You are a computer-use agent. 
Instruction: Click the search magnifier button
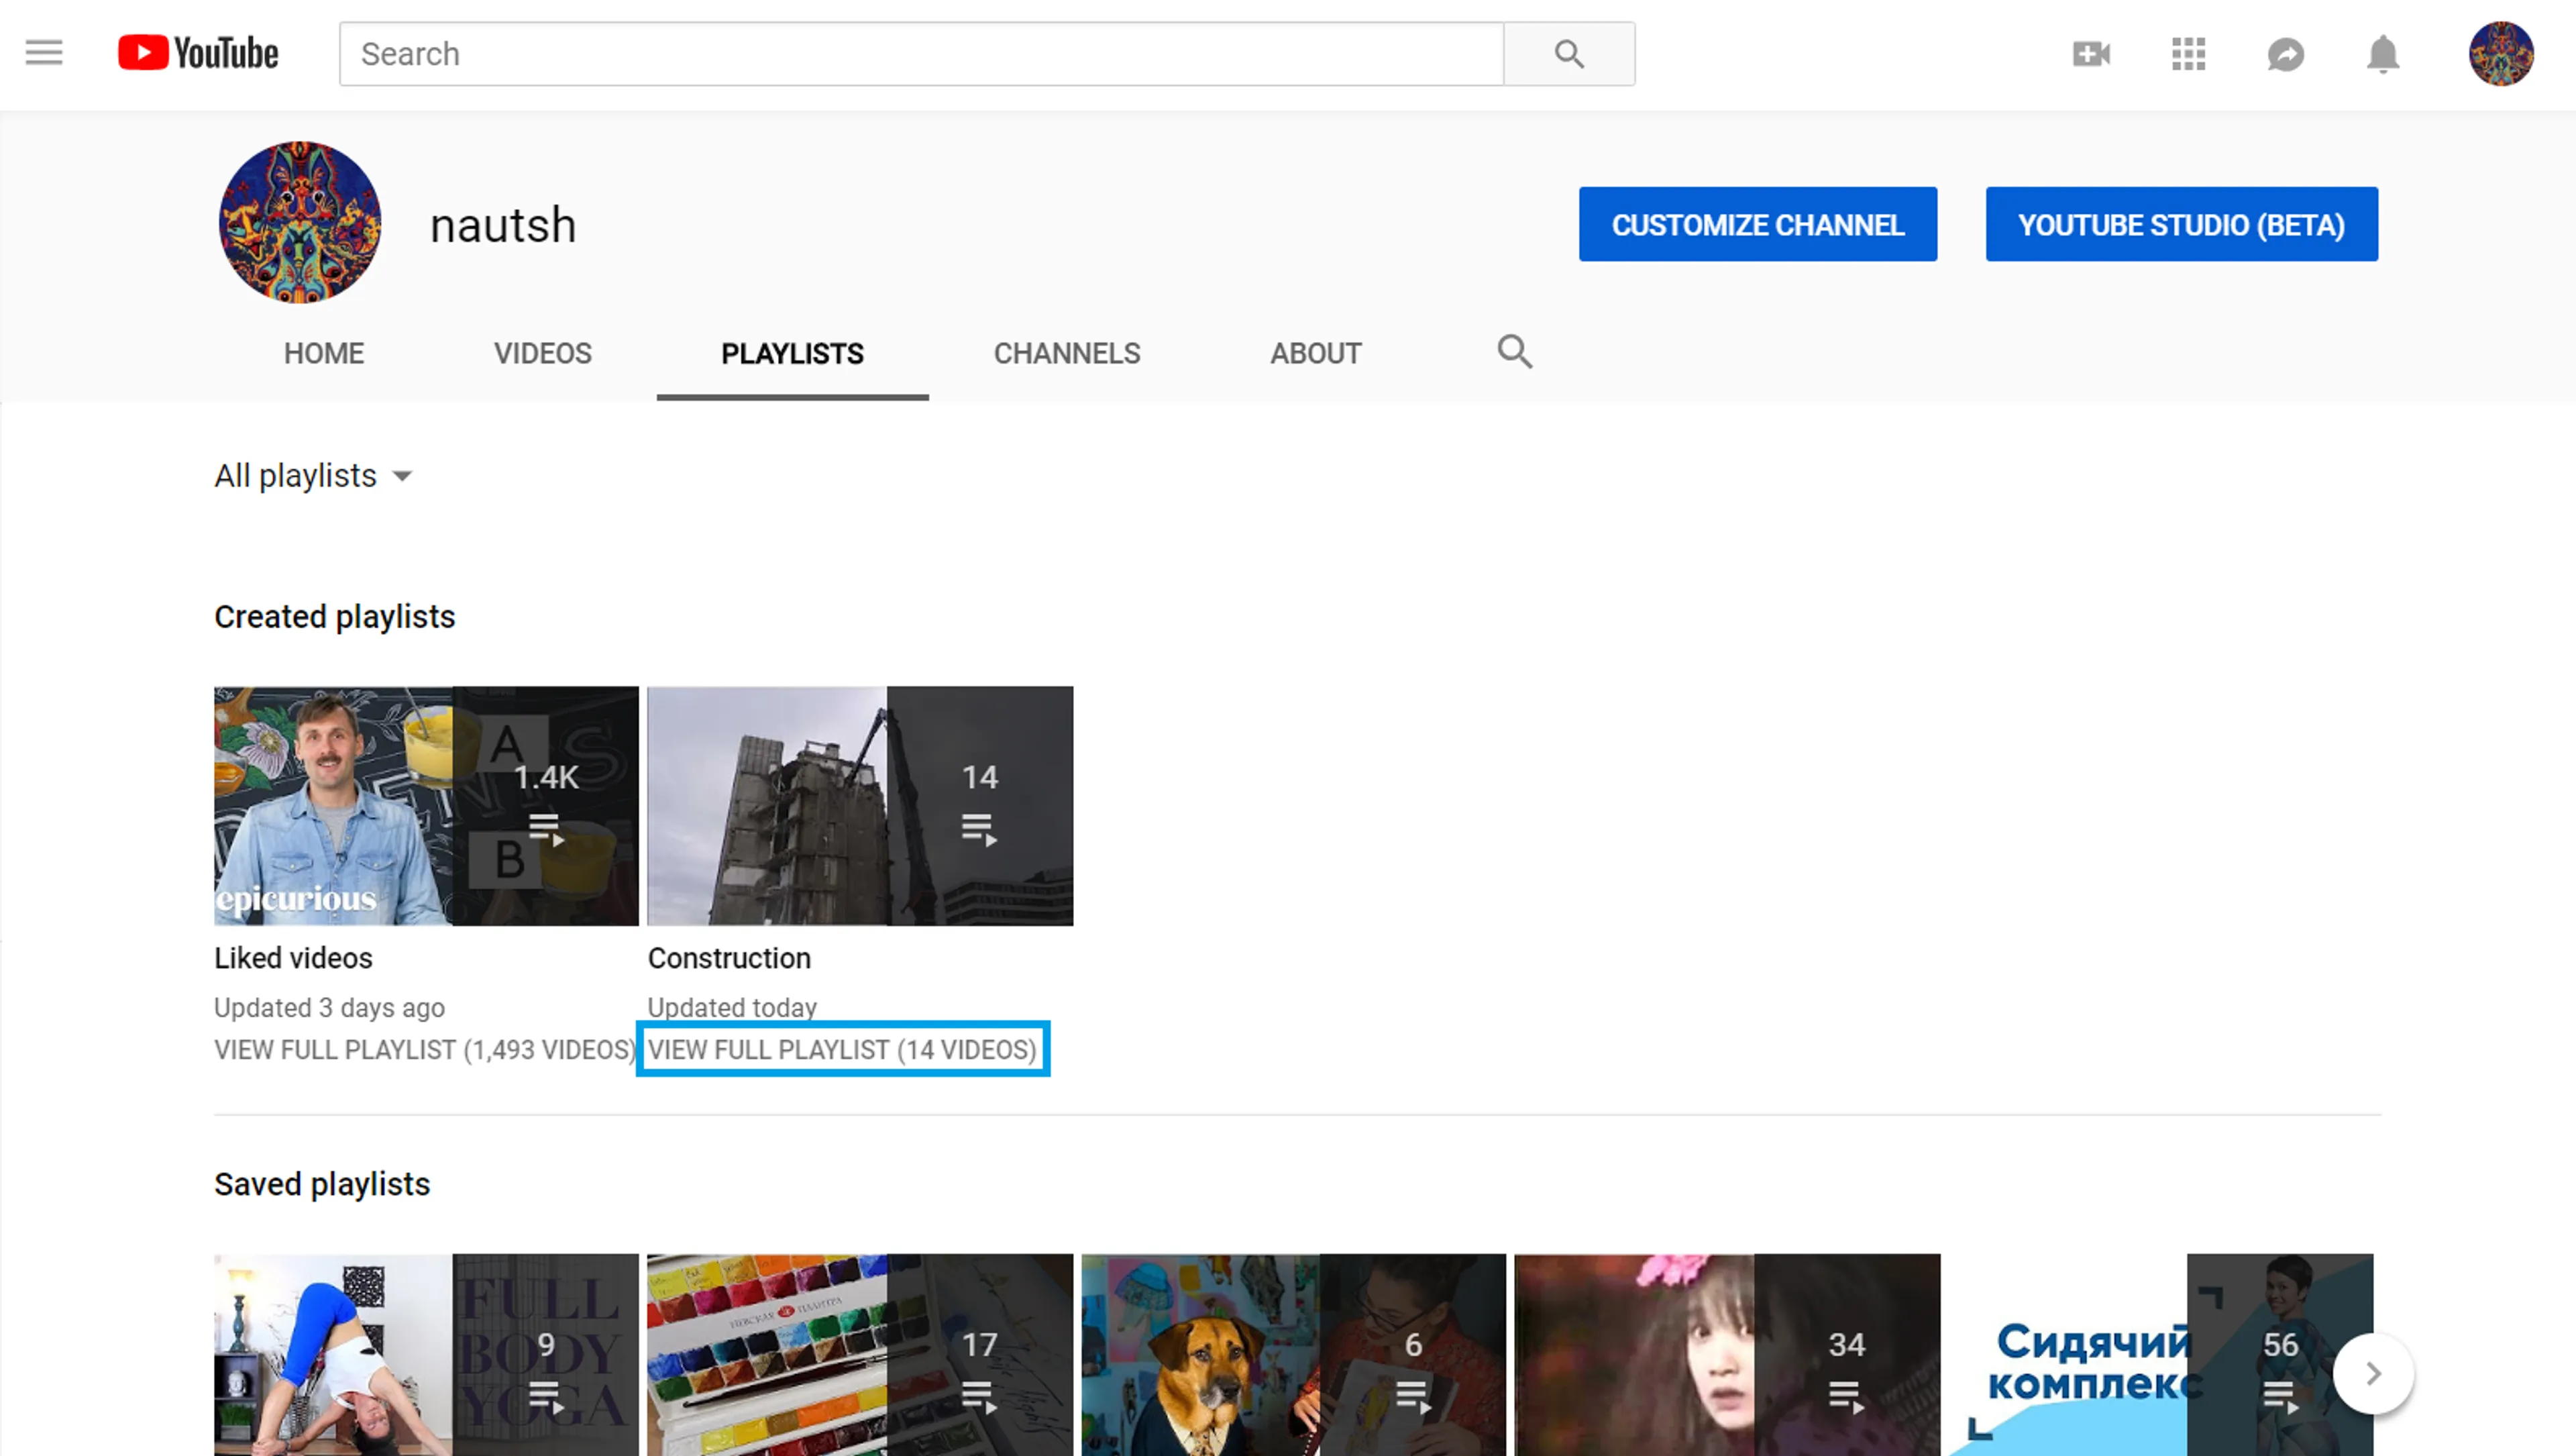1568,54
